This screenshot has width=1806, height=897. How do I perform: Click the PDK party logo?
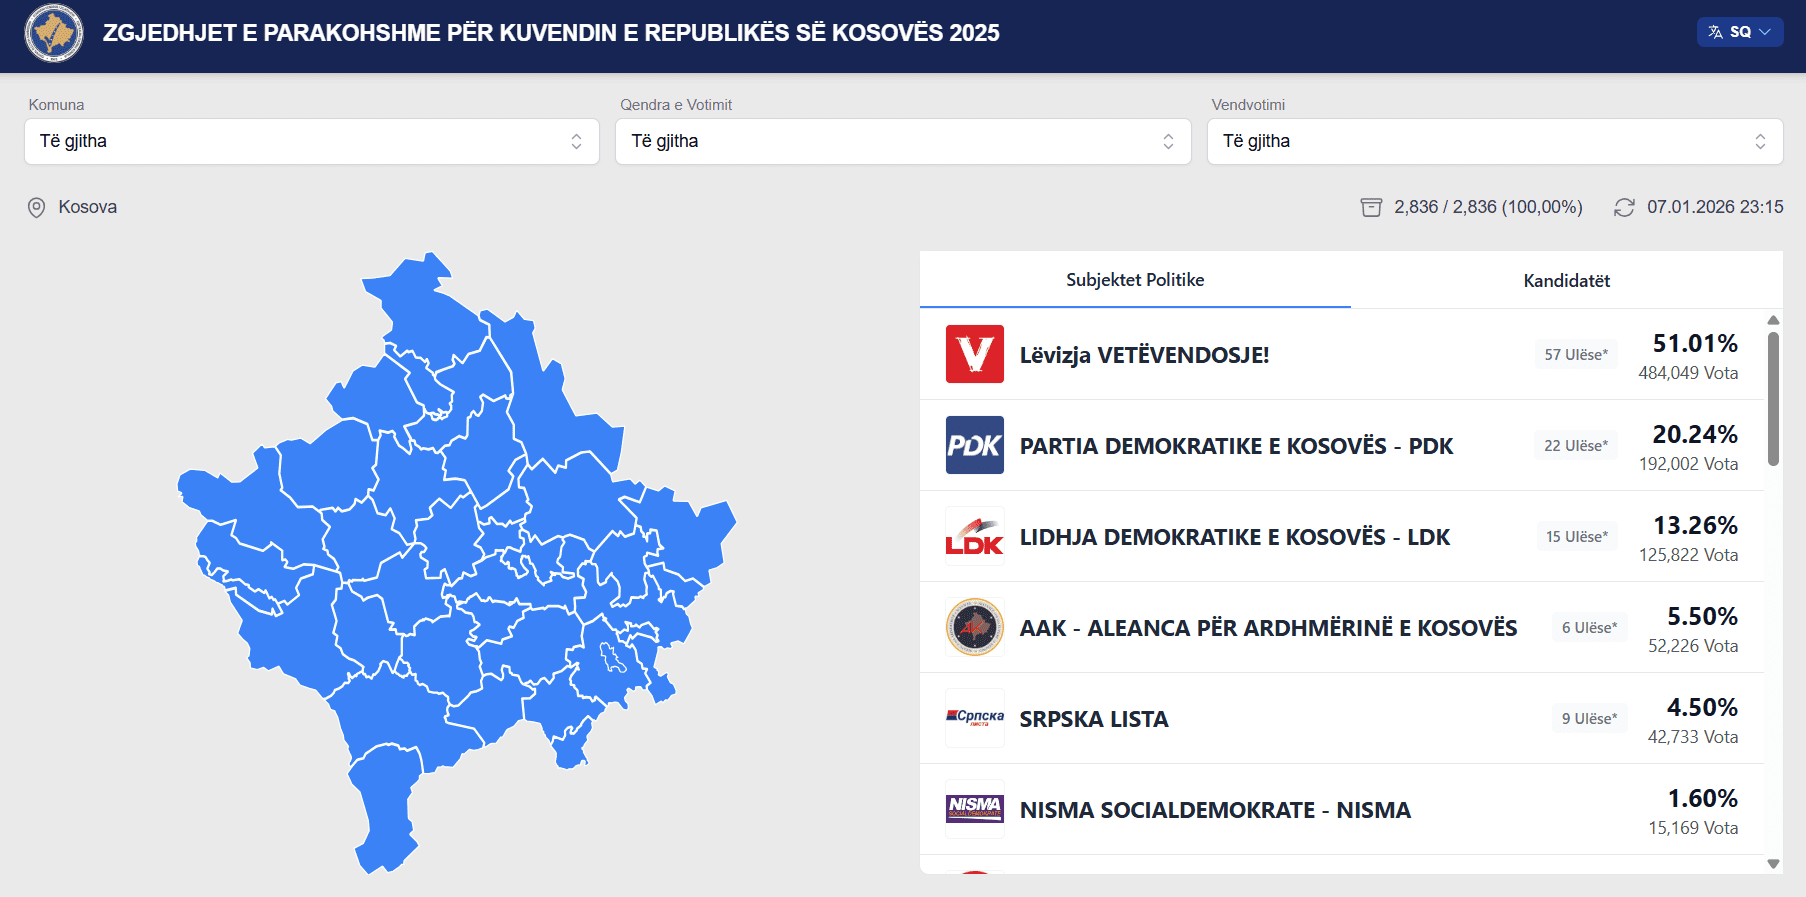pyautogui.click(x=974, y=445)
